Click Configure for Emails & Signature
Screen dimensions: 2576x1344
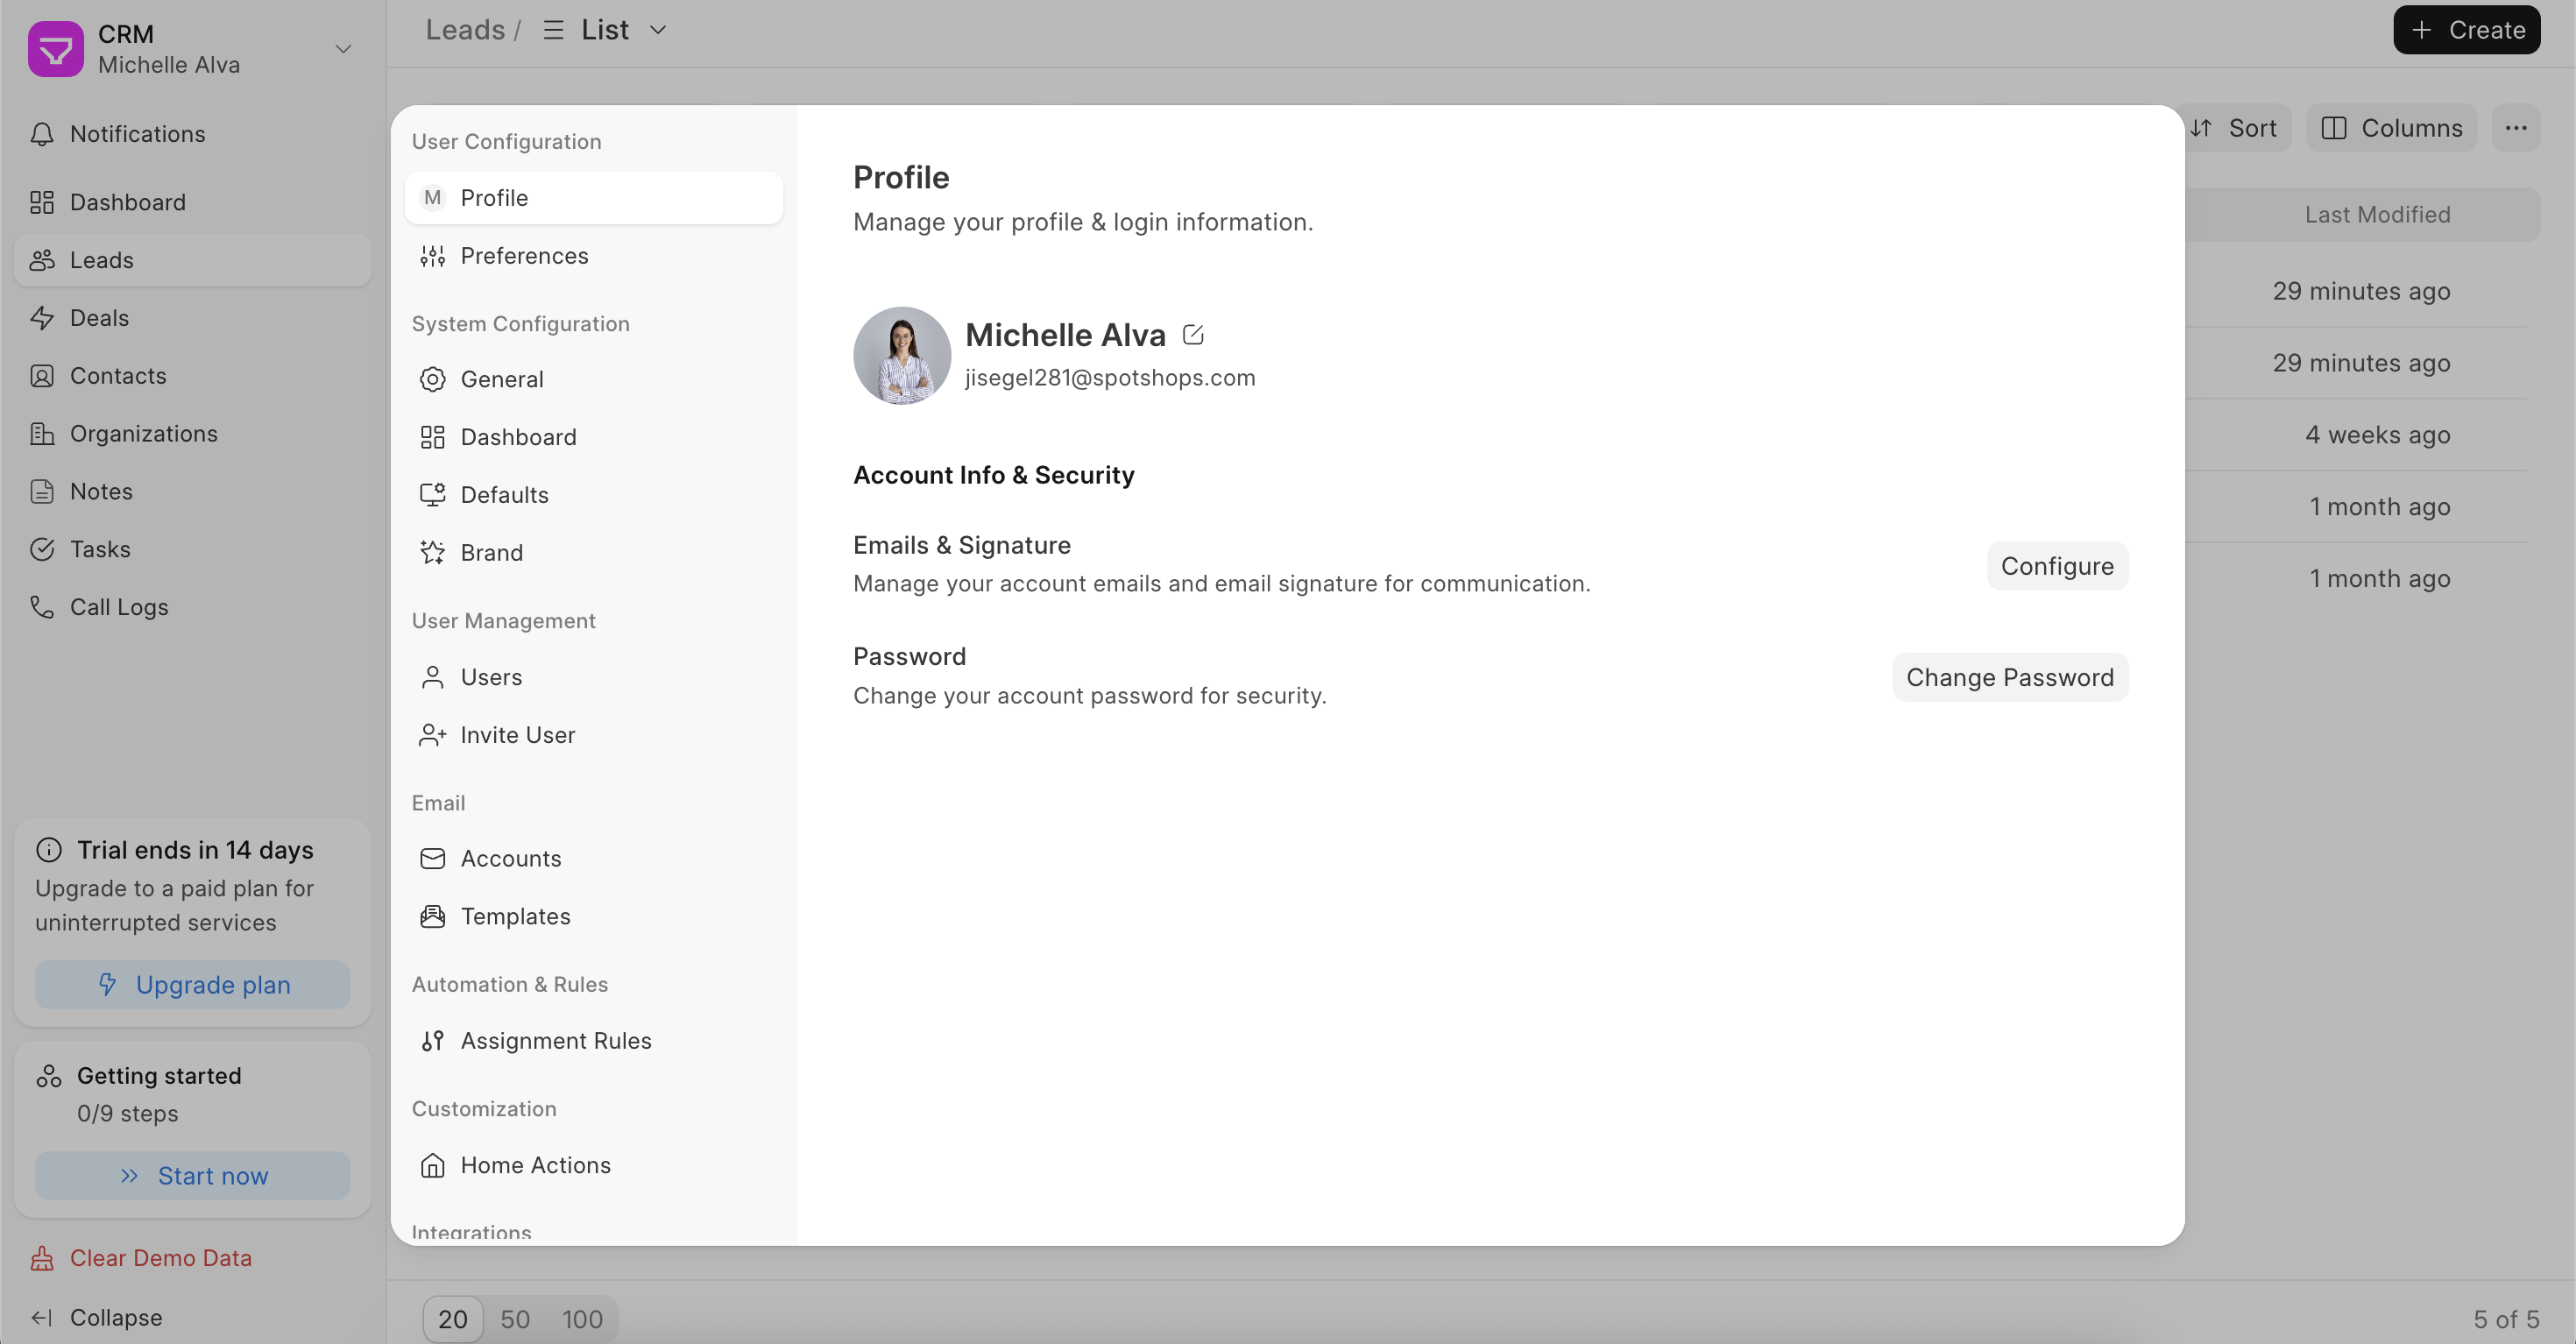[2056, 566]
